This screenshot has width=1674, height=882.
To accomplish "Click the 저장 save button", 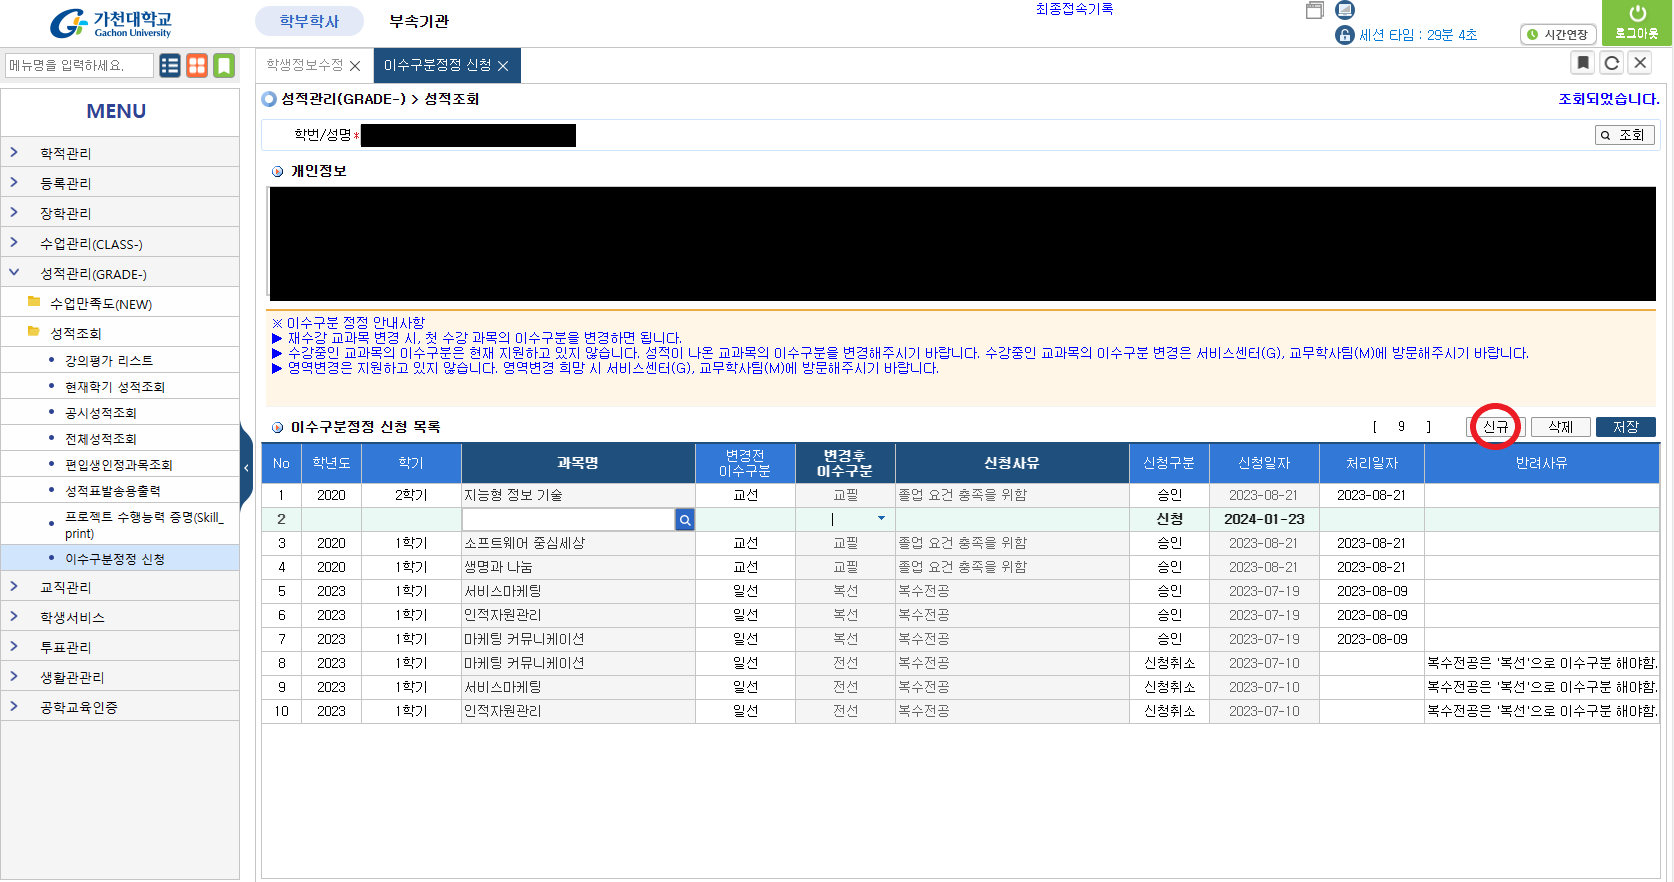I will point(1625,427).
